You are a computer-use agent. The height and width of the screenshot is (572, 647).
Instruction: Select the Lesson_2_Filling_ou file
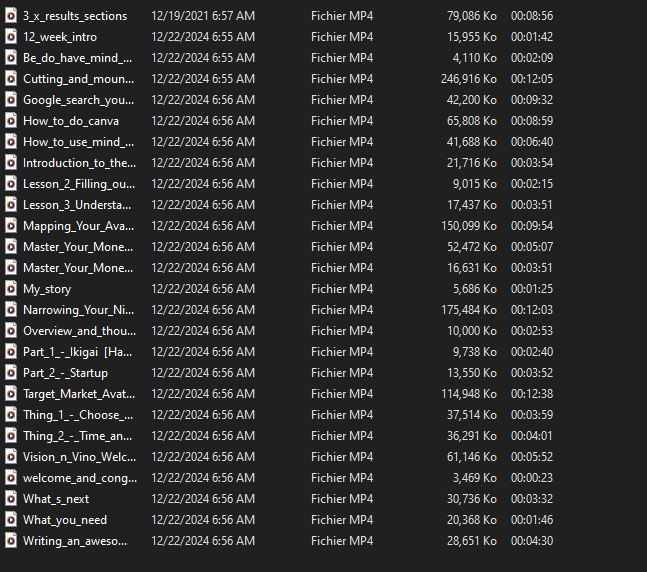pyautogui.click(x=78, y=184)
